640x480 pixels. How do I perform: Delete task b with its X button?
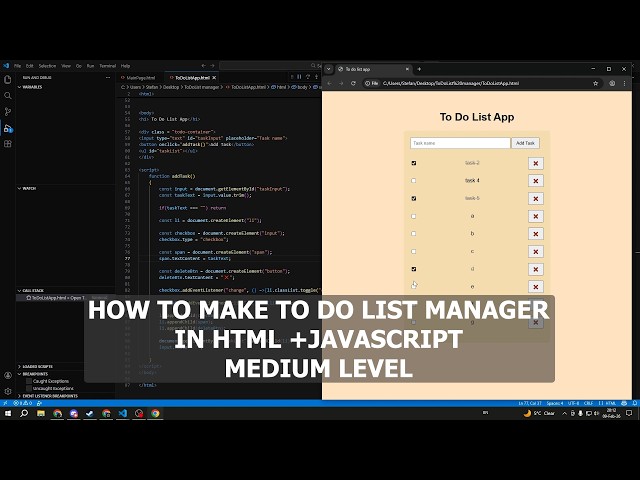click(536, 234)
